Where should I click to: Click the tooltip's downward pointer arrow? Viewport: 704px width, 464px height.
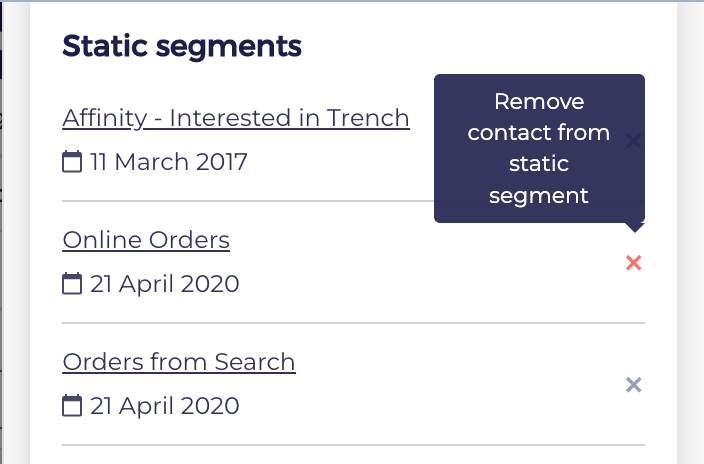(634, 227)
